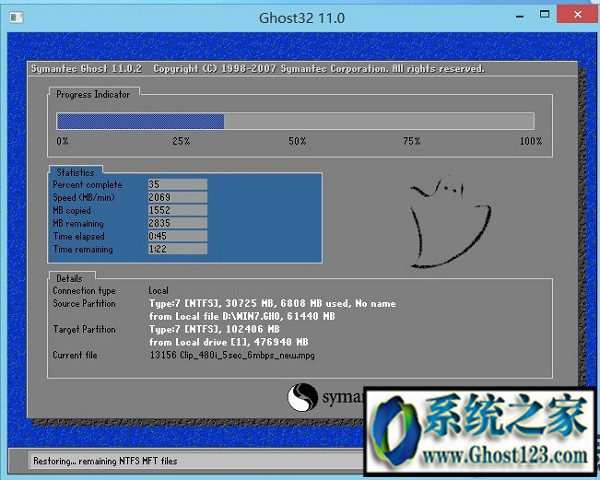Click the Progress Indicator label
Screen dimensions: 600x480
coord(93,95)
